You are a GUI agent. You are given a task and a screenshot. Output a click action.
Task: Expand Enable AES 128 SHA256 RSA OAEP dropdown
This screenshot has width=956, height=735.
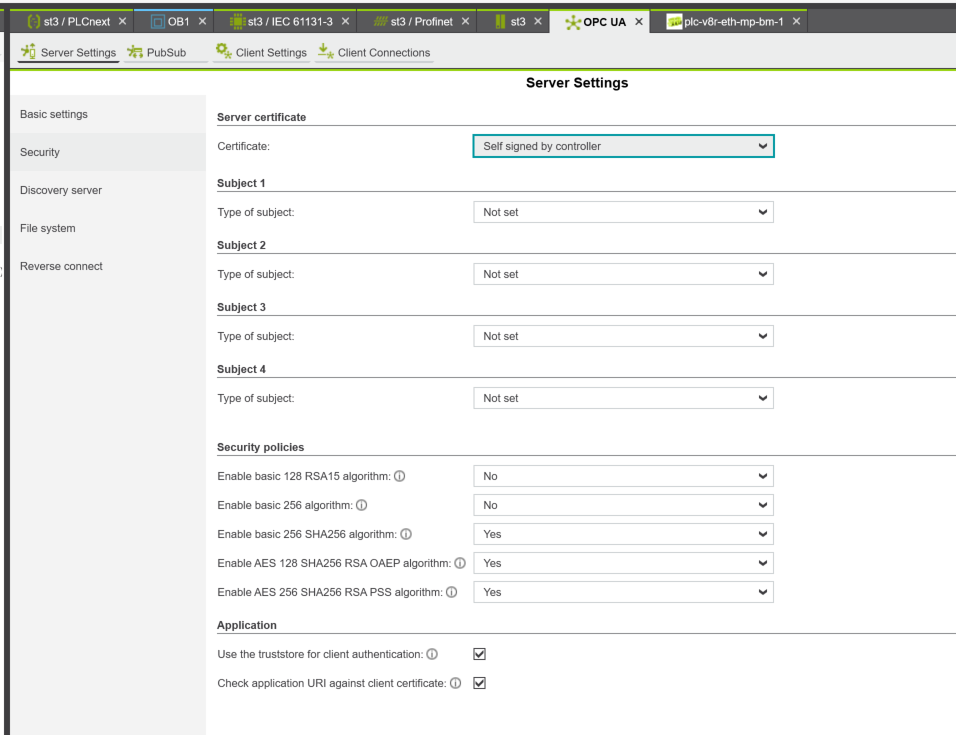pos(622,563)
